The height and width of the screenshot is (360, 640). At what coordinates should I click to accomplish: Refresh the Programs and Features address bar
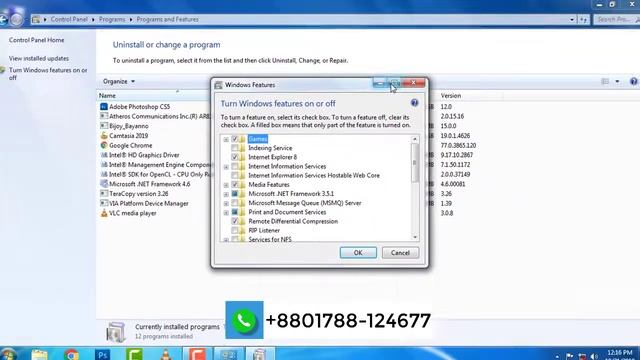point(584,19)
